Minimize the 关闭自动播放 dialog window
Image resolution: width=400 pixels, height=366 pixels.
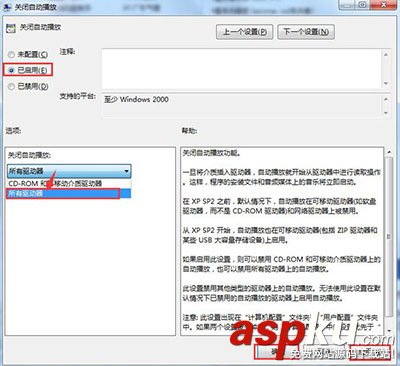pyautogui.click(x=347, y=4)
